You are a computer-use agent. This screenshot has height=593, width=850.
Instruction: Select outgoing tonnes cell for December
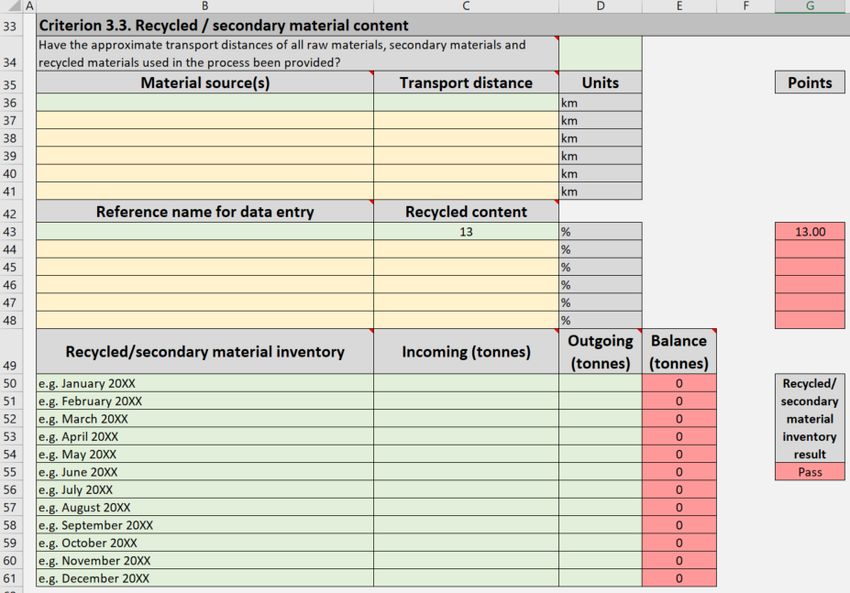click(x=600, y=578)
